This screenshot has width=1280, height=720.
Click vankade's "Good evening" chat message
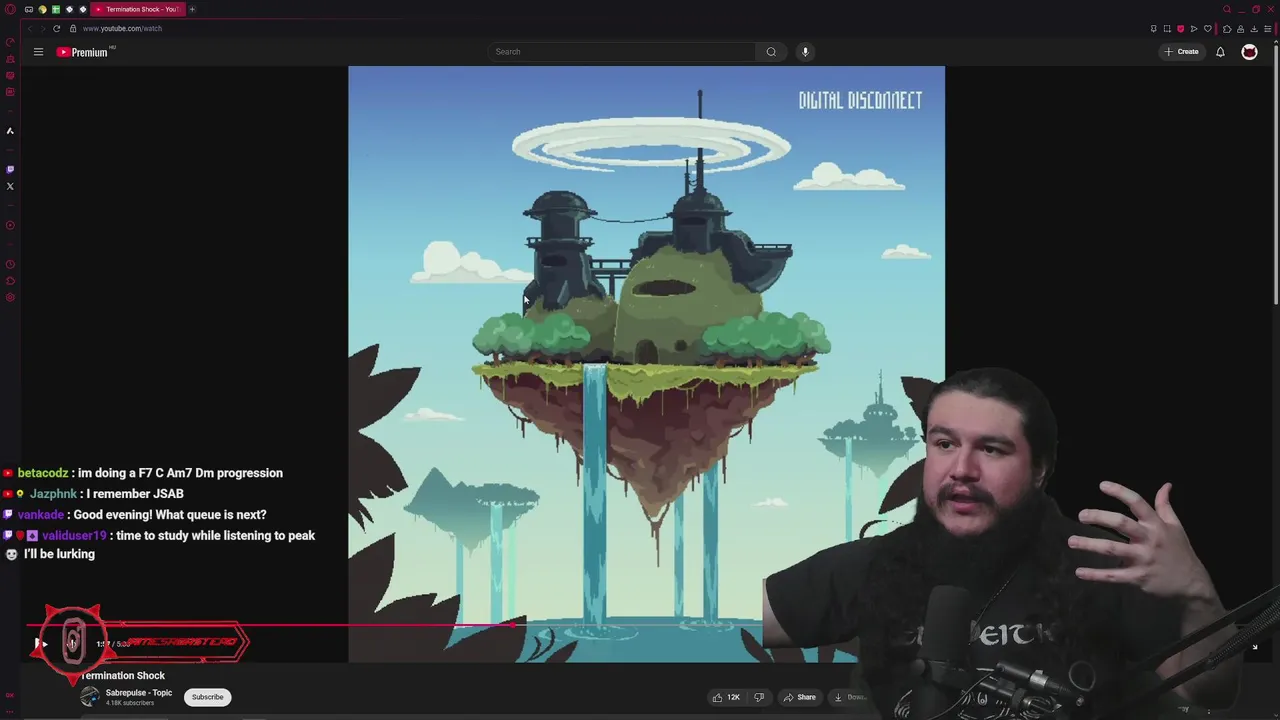click(135, 515)
